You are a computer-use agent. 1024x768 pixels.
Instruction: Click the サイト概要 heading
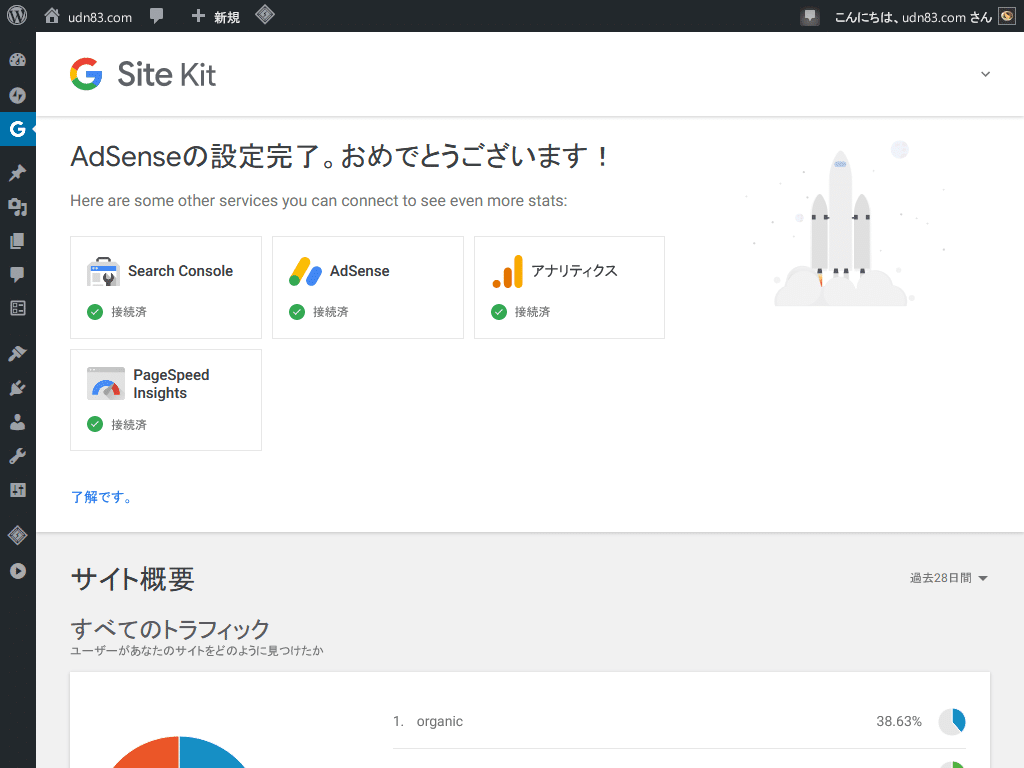pyautogui.click(x=133, y=579)
